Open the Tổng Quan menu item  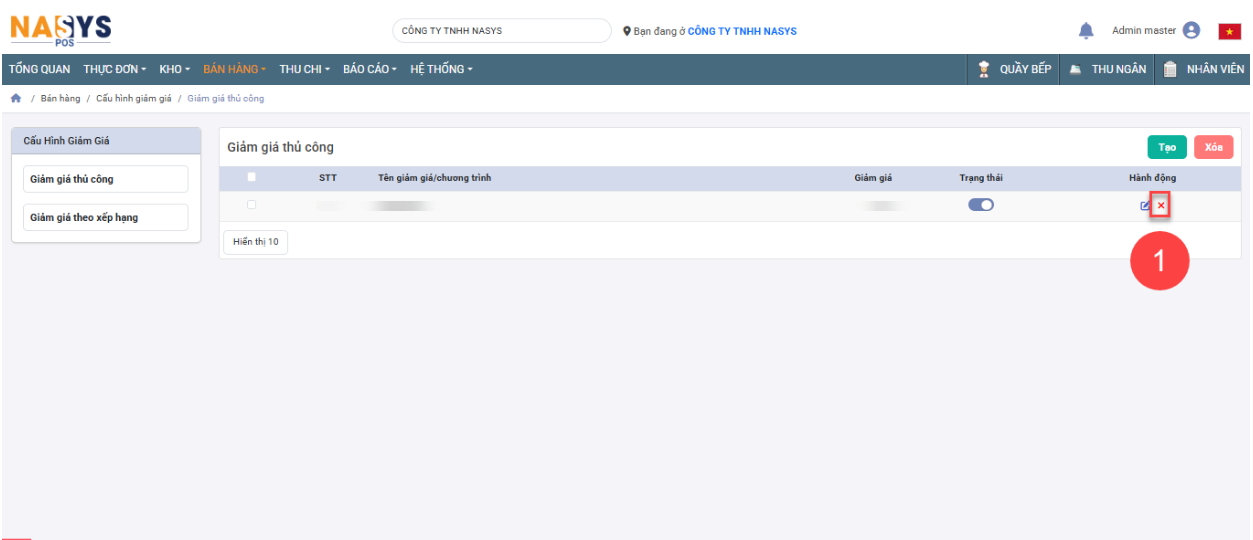pos(40,69)
